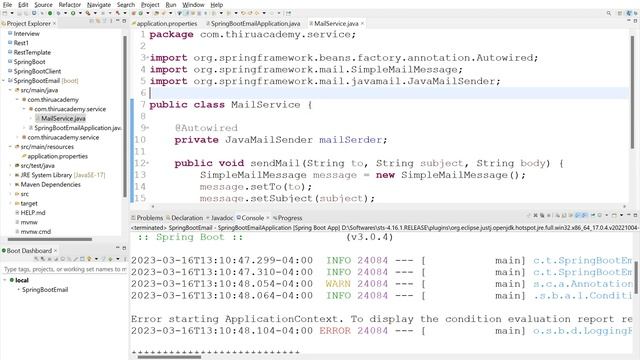Click the Debug bug icon in toolbar
Image resolution: width=640 pixels, height=360 pixels.
tap(58, 13)
